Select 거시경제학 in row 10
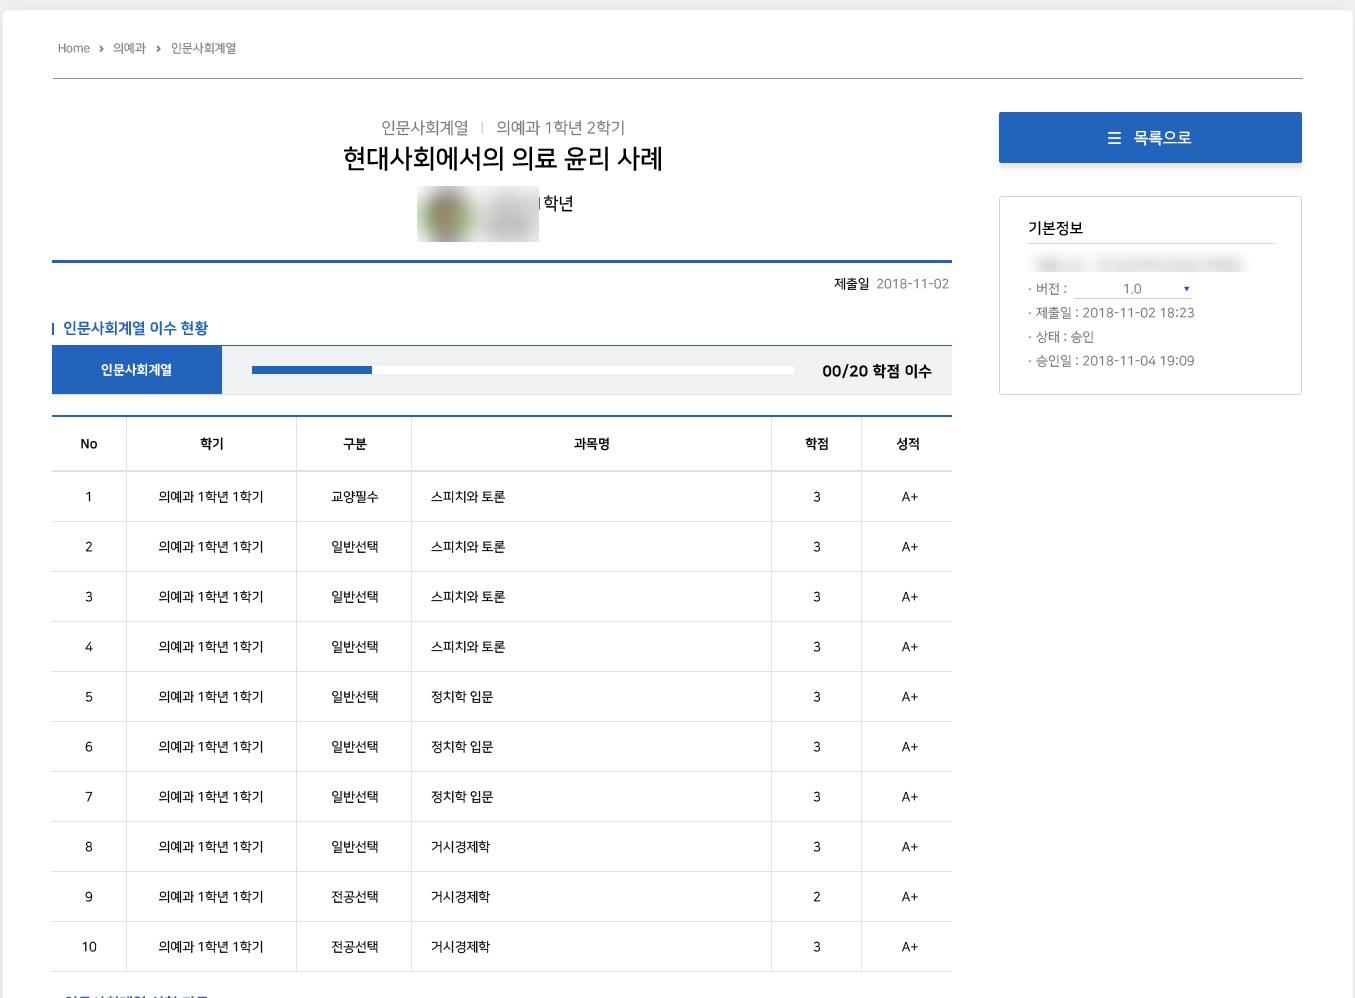Viewport: 1355px width, 998px height. coord(461,947)
